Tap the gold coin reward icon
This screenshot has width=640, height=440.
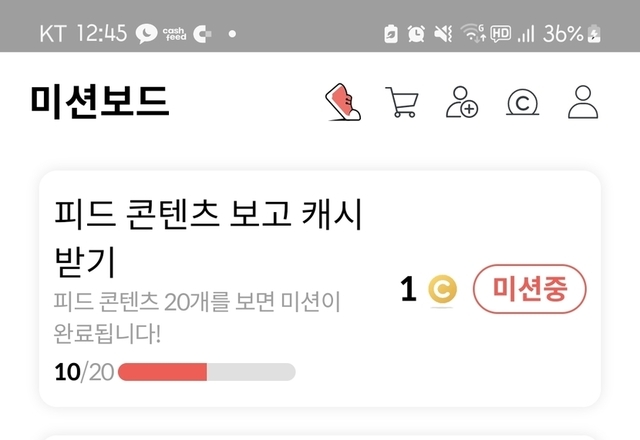442,290
